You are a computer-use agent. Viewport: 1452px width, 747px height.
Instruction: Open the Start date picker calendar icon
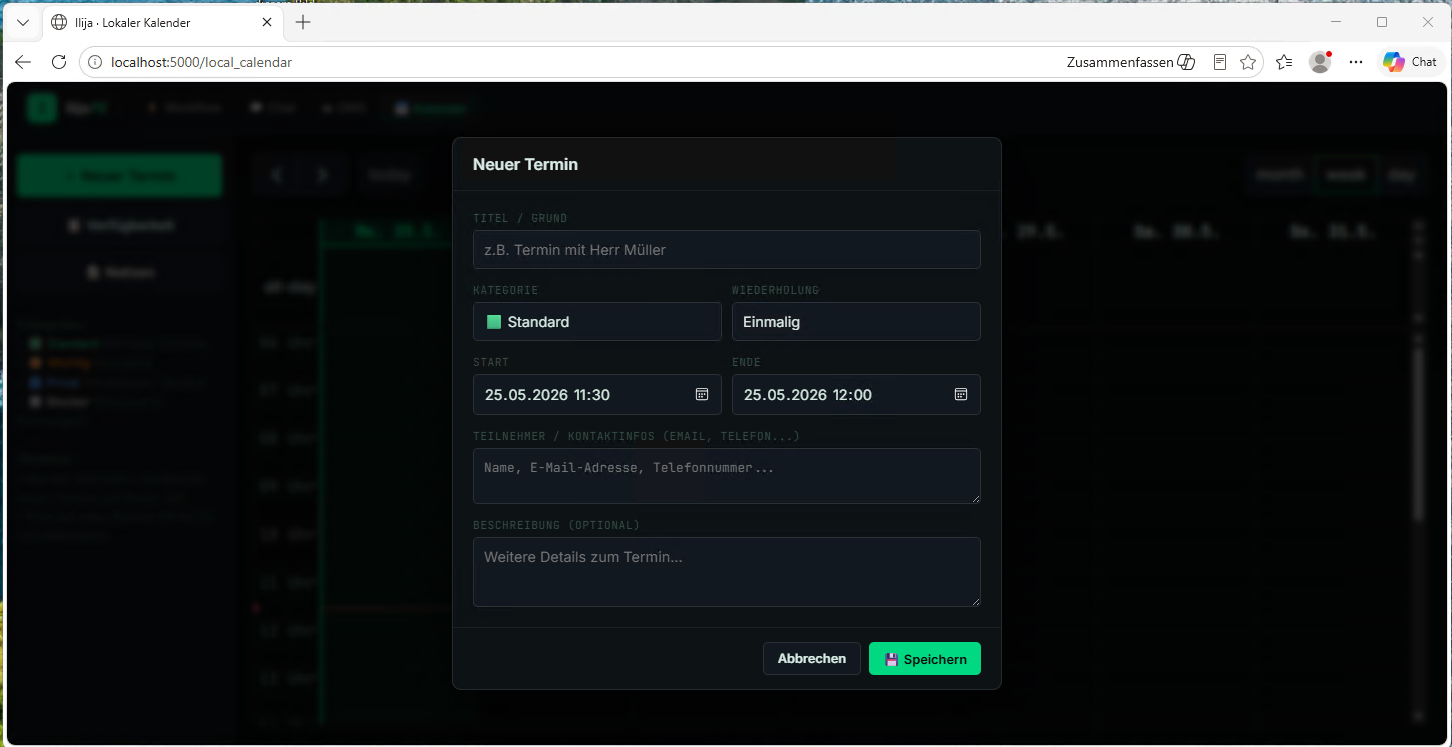click(x=702, y=395)
